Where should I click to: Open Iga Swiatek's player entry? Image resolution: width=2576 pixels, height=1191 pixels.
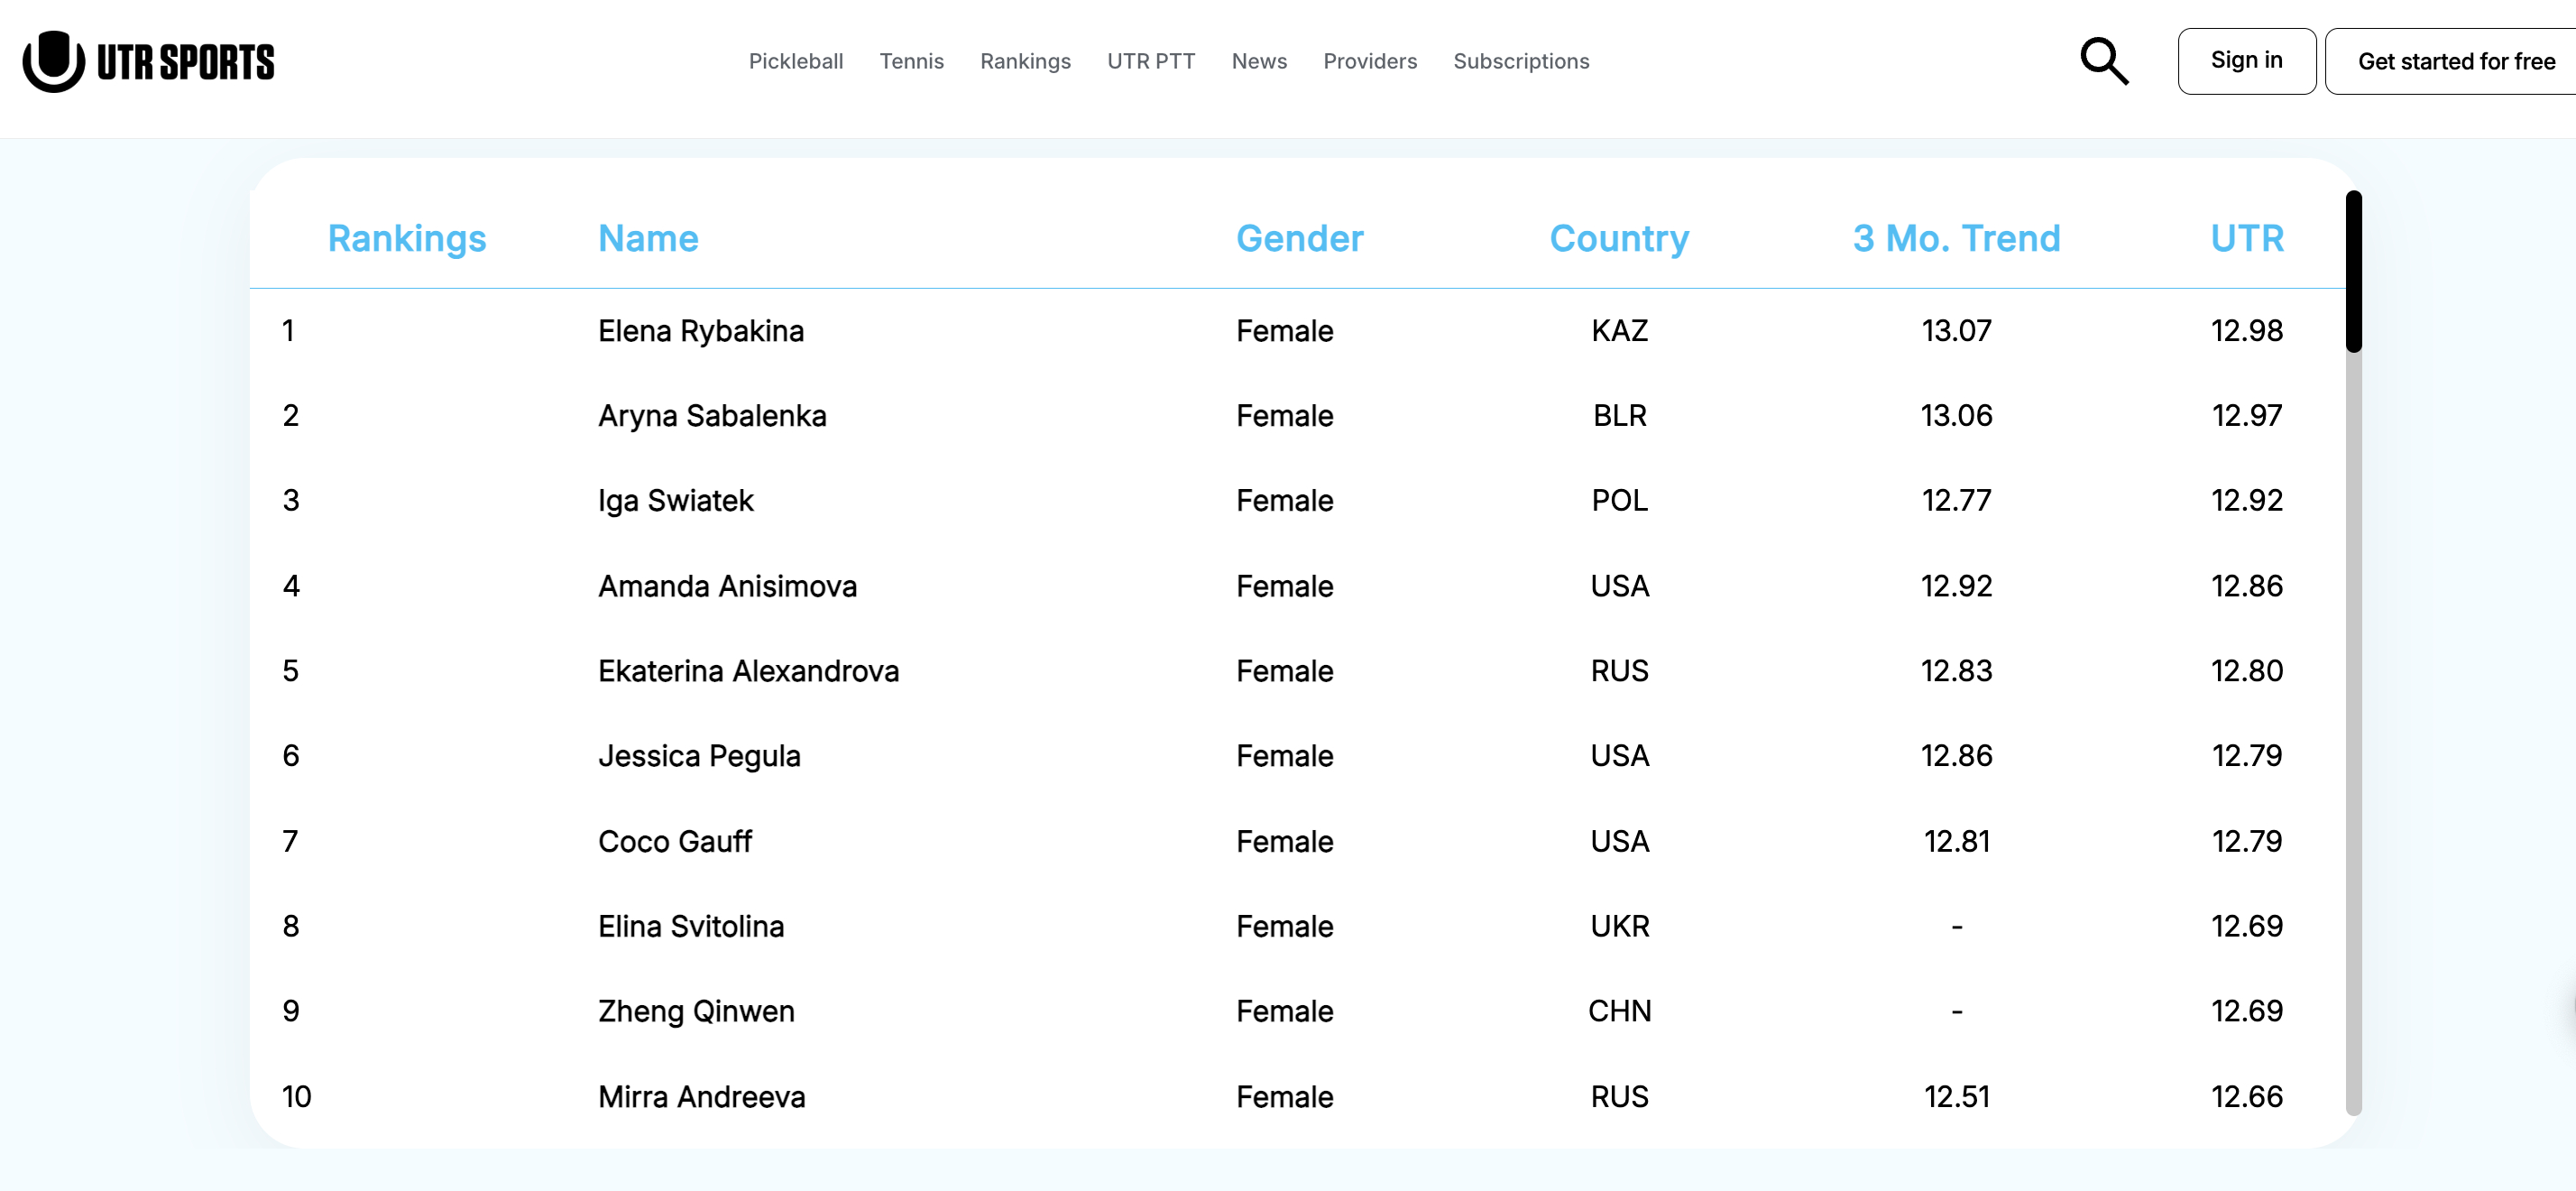[675, 500]
